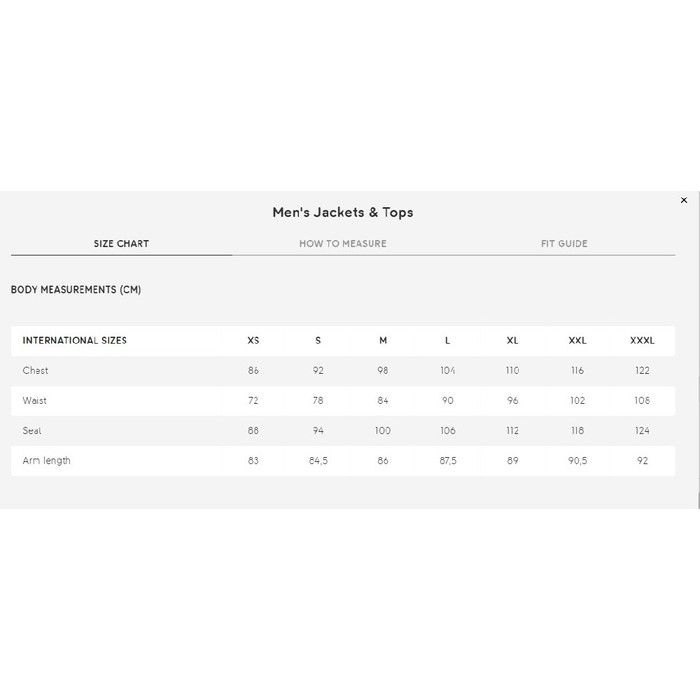Click the Body Measurements (CM) heading
The width and height of the screenshot is (700, 700).
click(x=76, y=290)
